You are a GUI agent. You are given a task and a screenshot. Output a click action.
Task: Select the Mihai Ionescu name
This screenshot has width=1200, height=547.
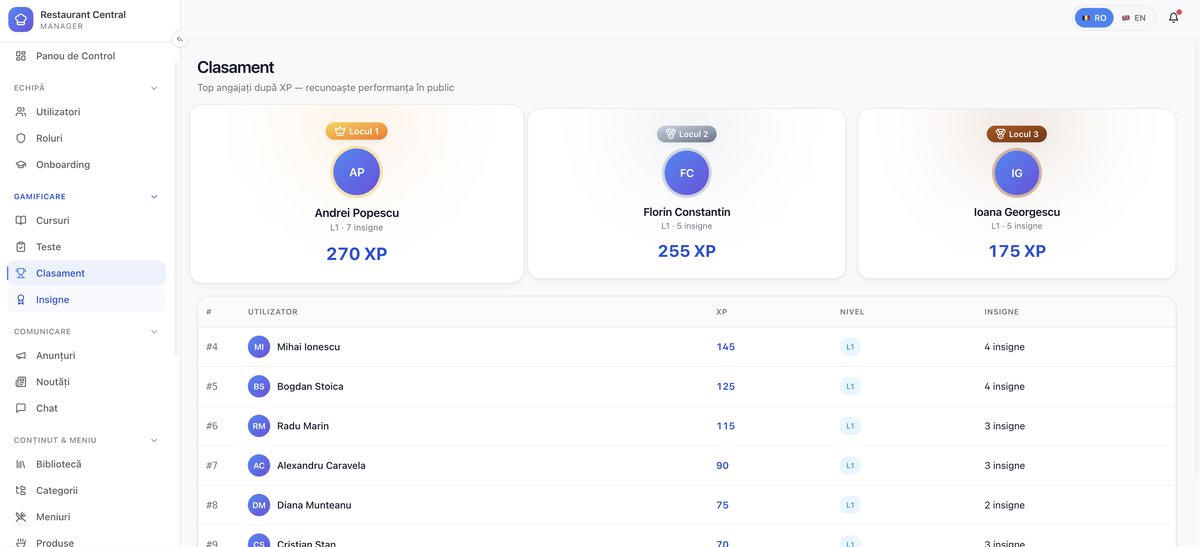pos(308,347)
